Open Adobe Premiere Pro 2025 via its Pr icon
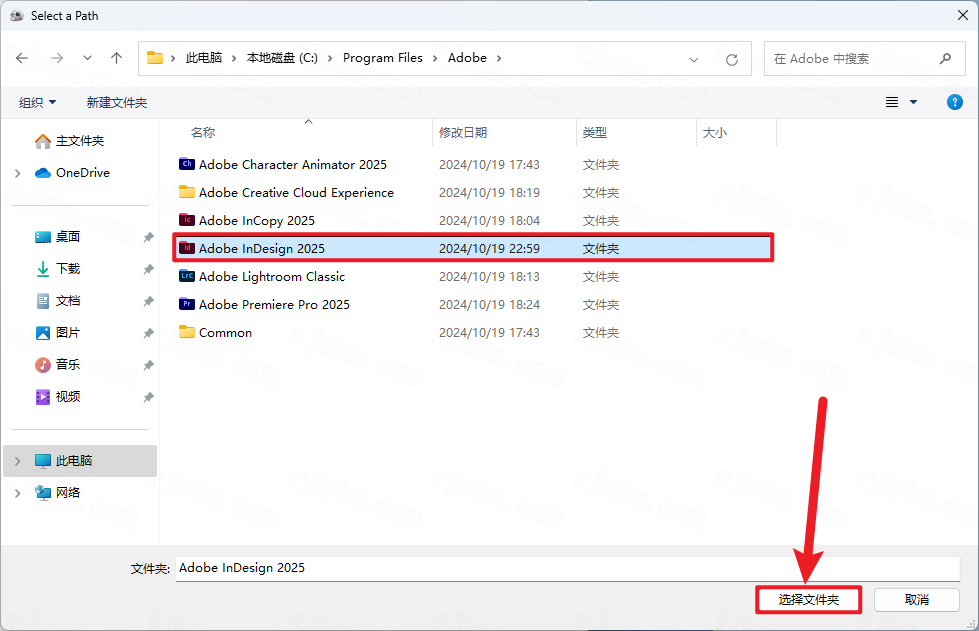 (186, 304)
